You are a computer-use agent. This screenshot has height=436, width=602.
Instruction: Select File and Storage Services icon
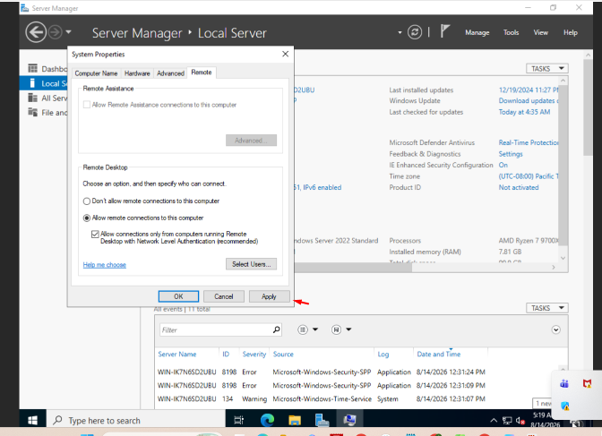(x=33, y=112)
